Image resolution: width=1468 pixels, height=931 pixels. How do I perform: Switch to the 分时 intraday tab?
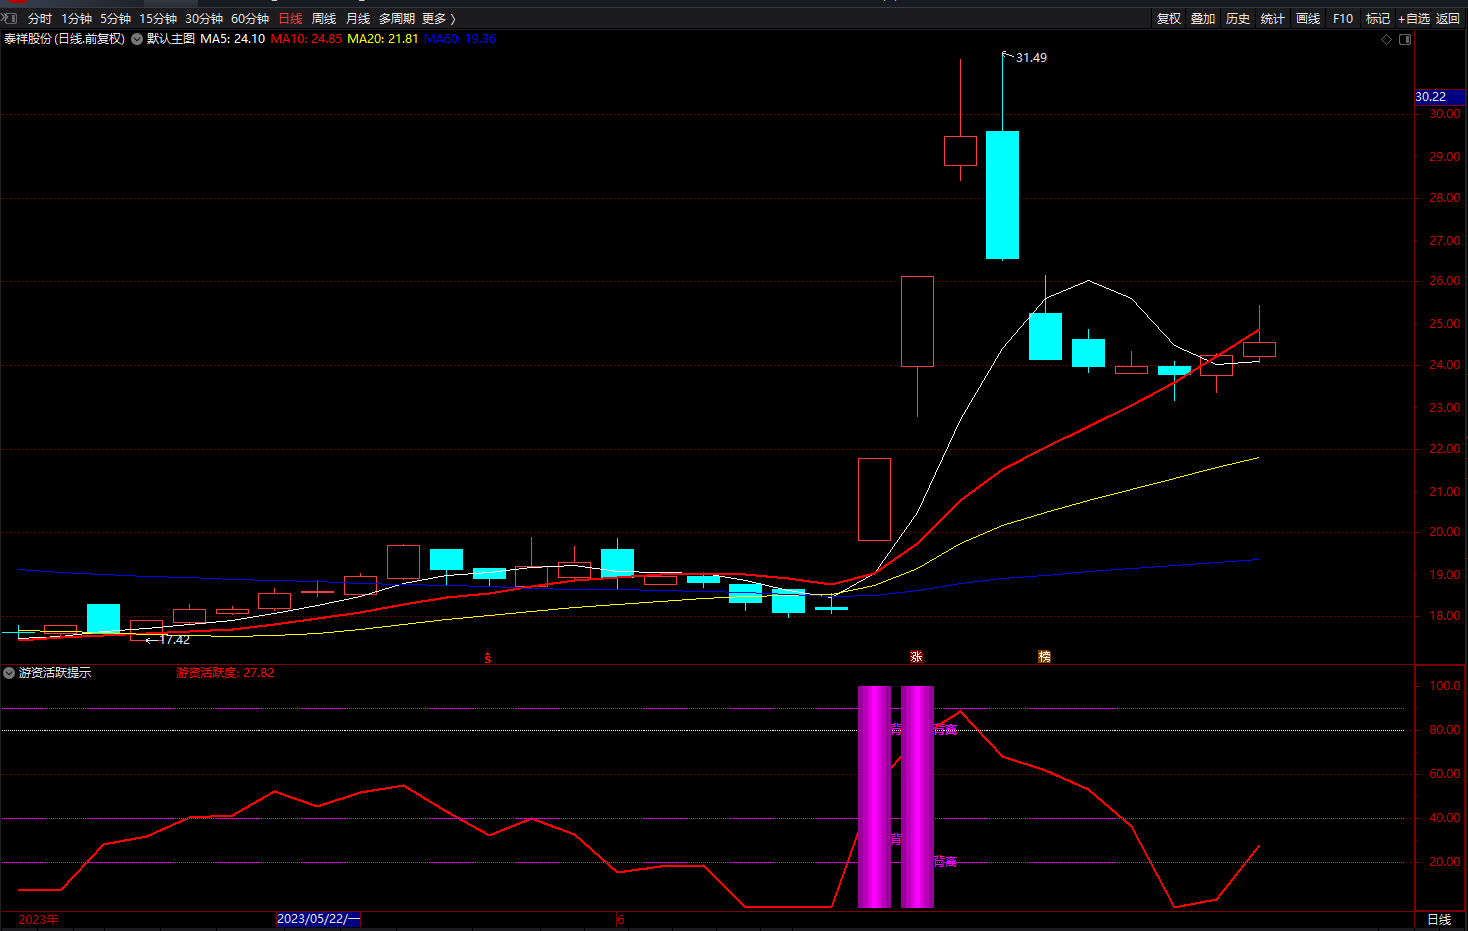coord(40,19)
